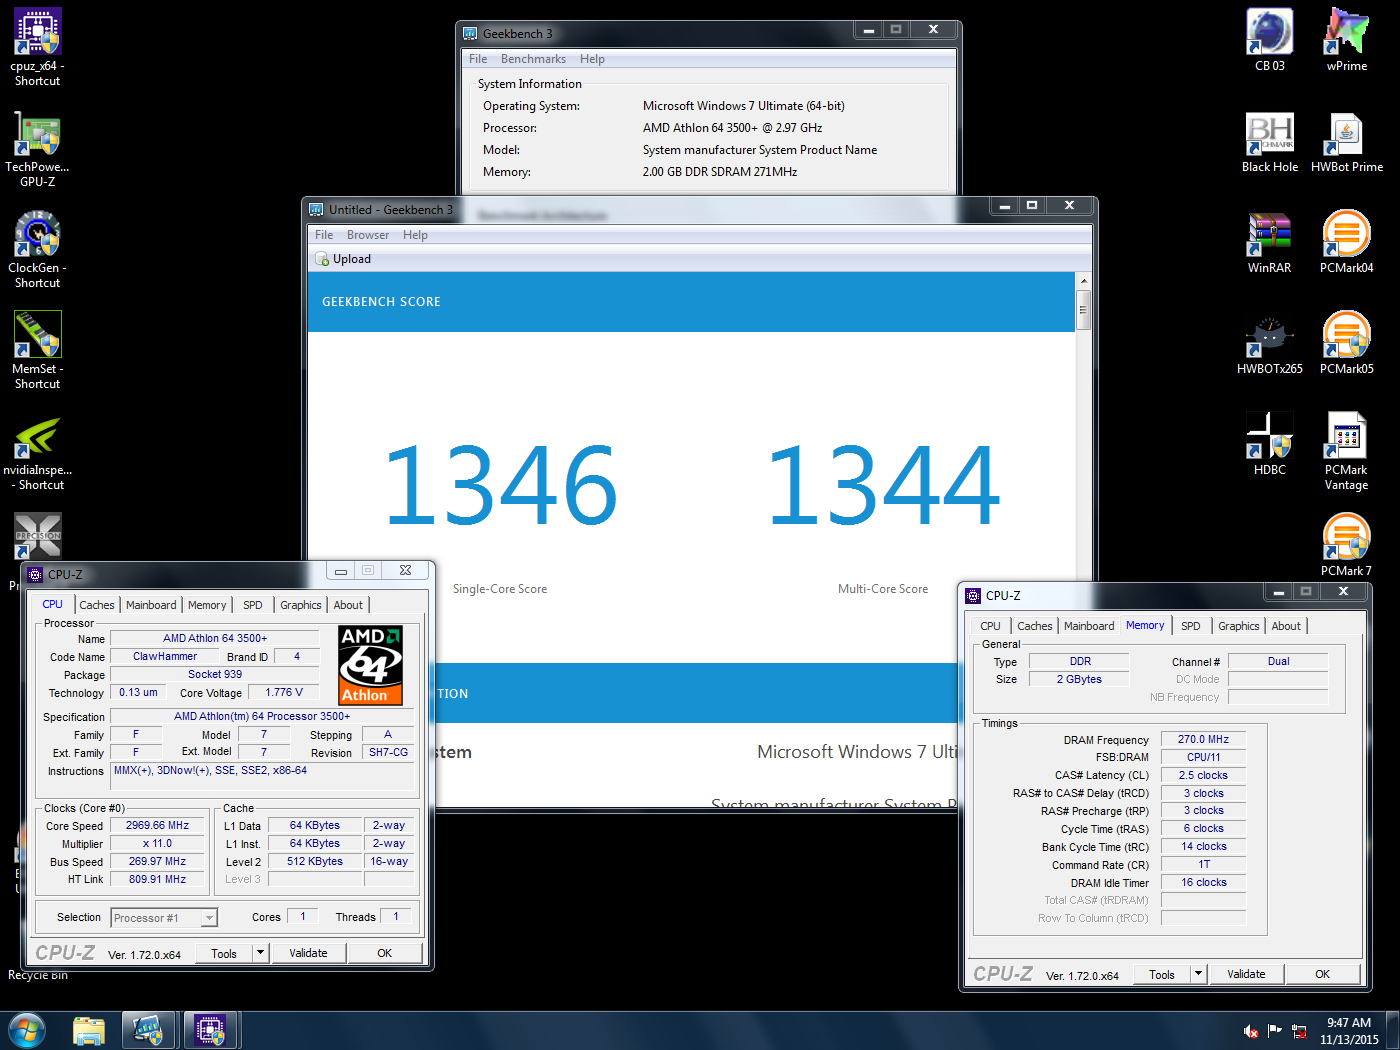Launch HWBot Prime desktop icon
The width and height of the screenshot is (1400, 1050).
(x=1347, y=142)
